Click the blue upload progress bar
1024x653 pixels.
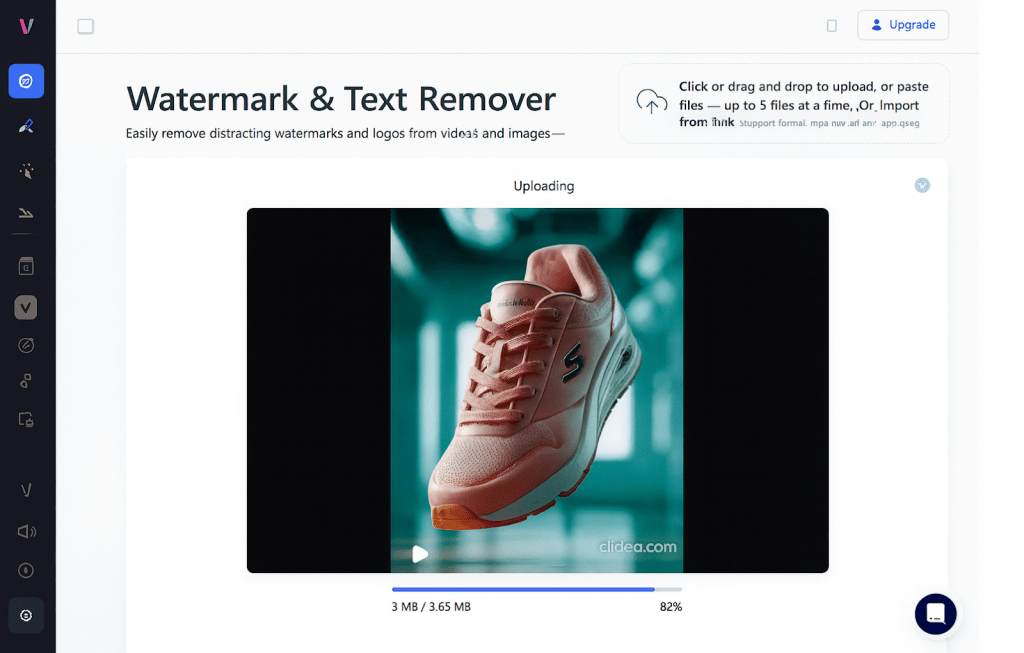click(x=523, y=589)
